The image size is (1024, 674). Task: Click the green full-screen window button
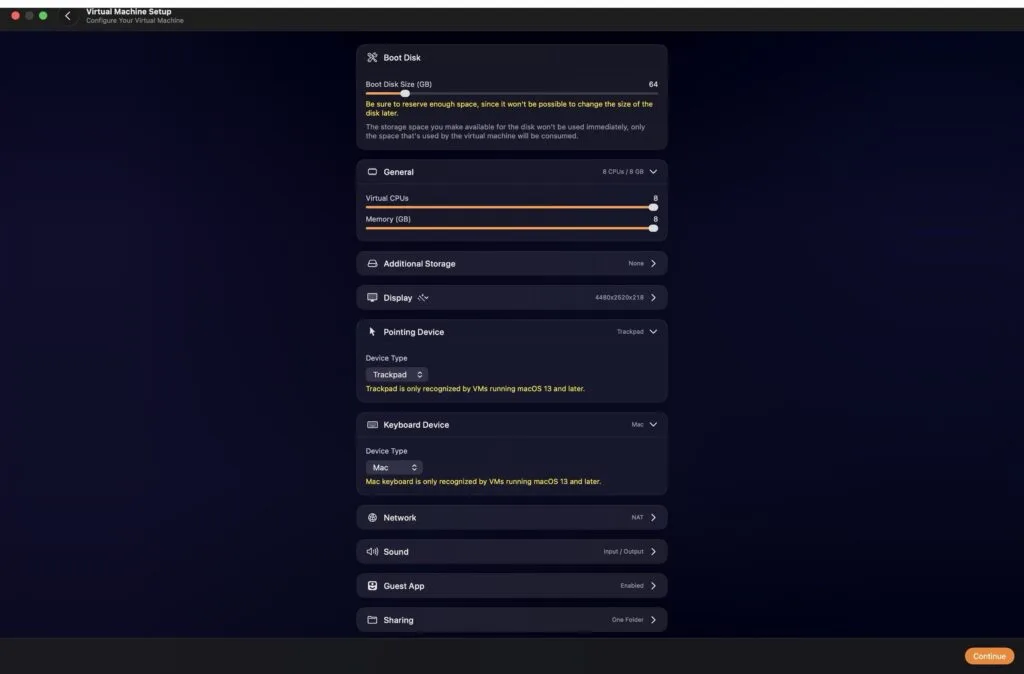[43, 16]
